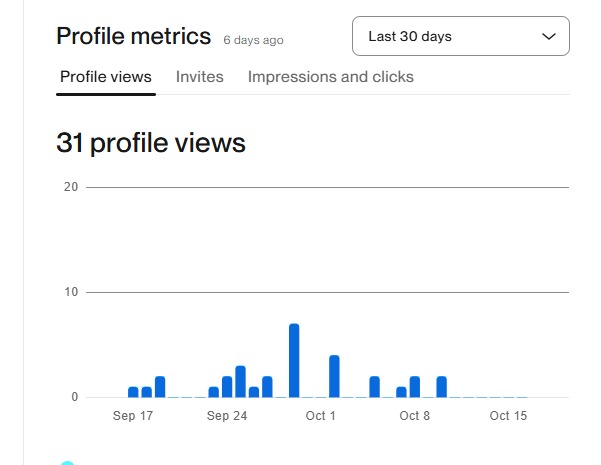Click the "31 profile views" total
Image resolution: width=601 pixels, height=465 pixels.
pos(150,143)
